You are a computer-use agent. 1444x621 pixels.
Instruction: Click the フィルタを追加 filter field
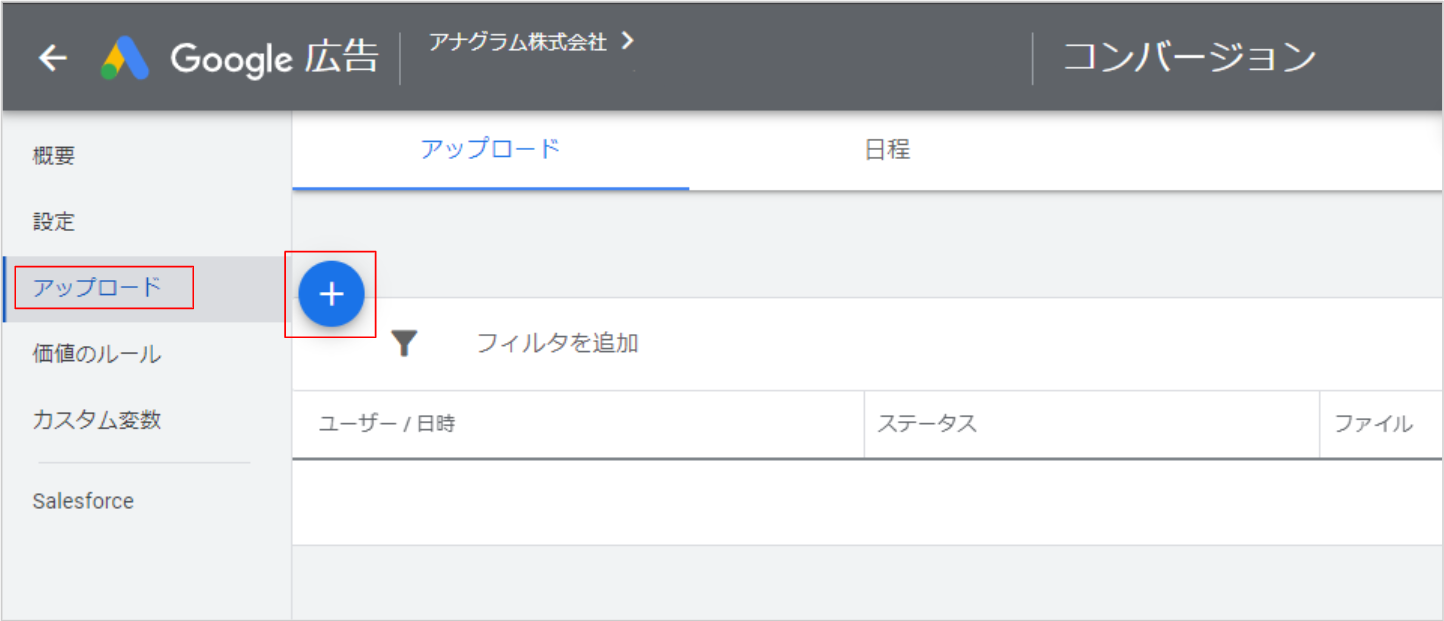pos(557,344)
